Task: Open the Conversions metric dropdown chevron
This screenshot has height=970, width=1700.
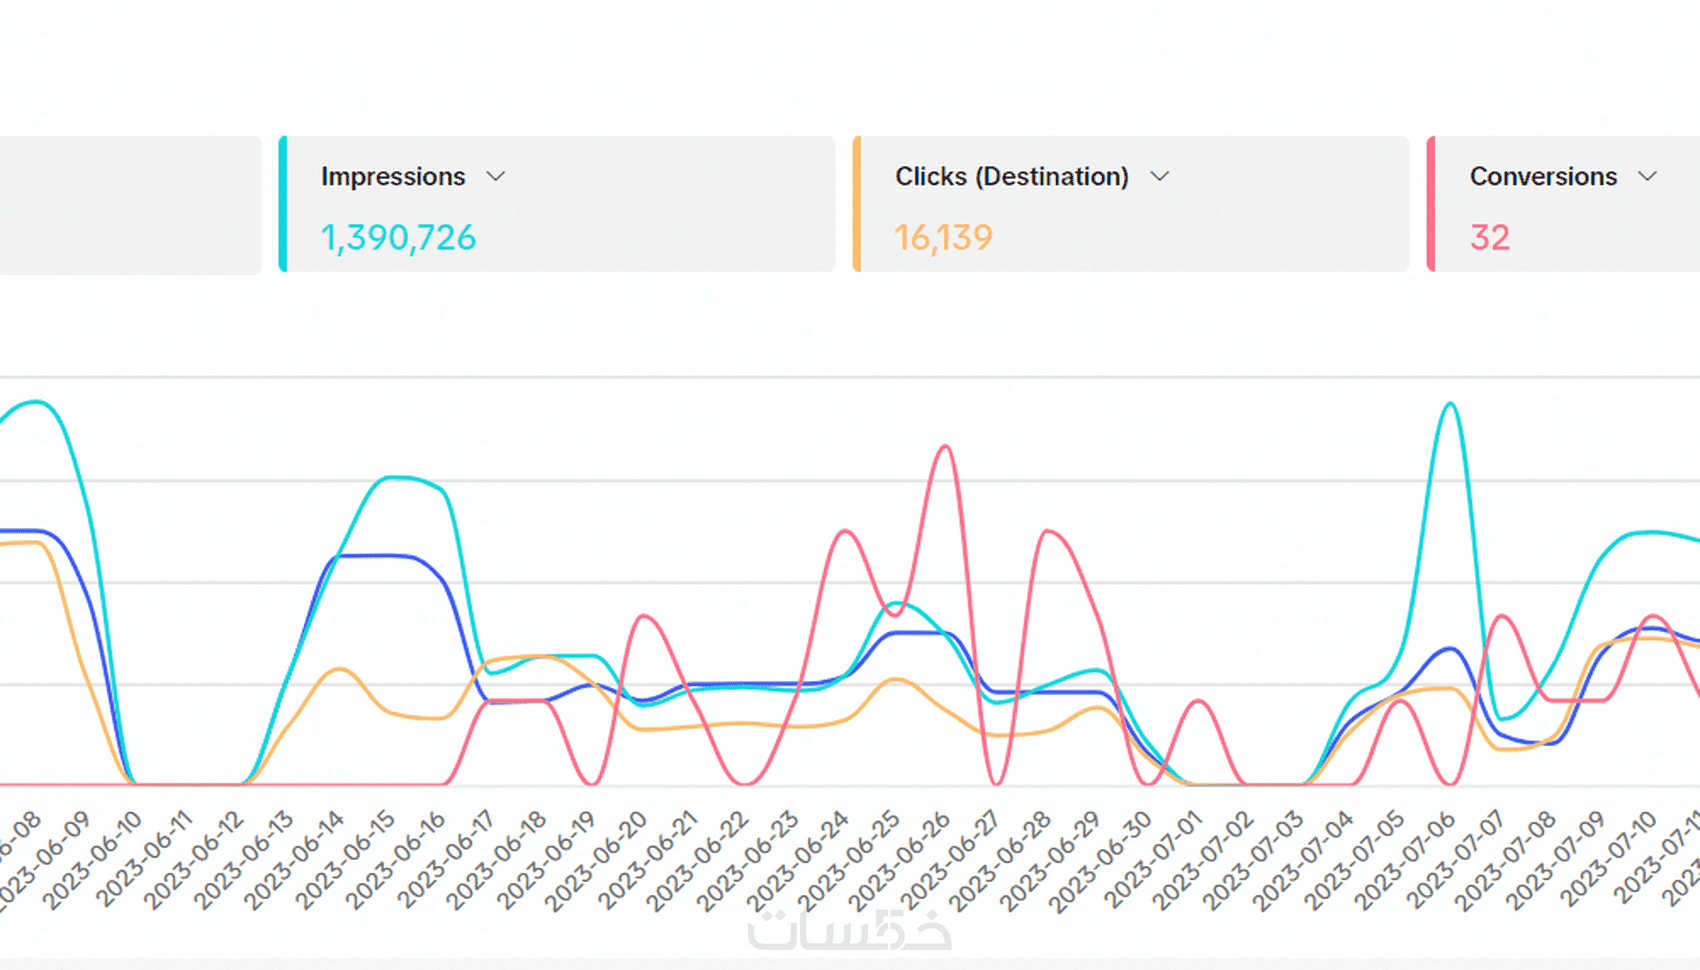Action: [1647, 177]
